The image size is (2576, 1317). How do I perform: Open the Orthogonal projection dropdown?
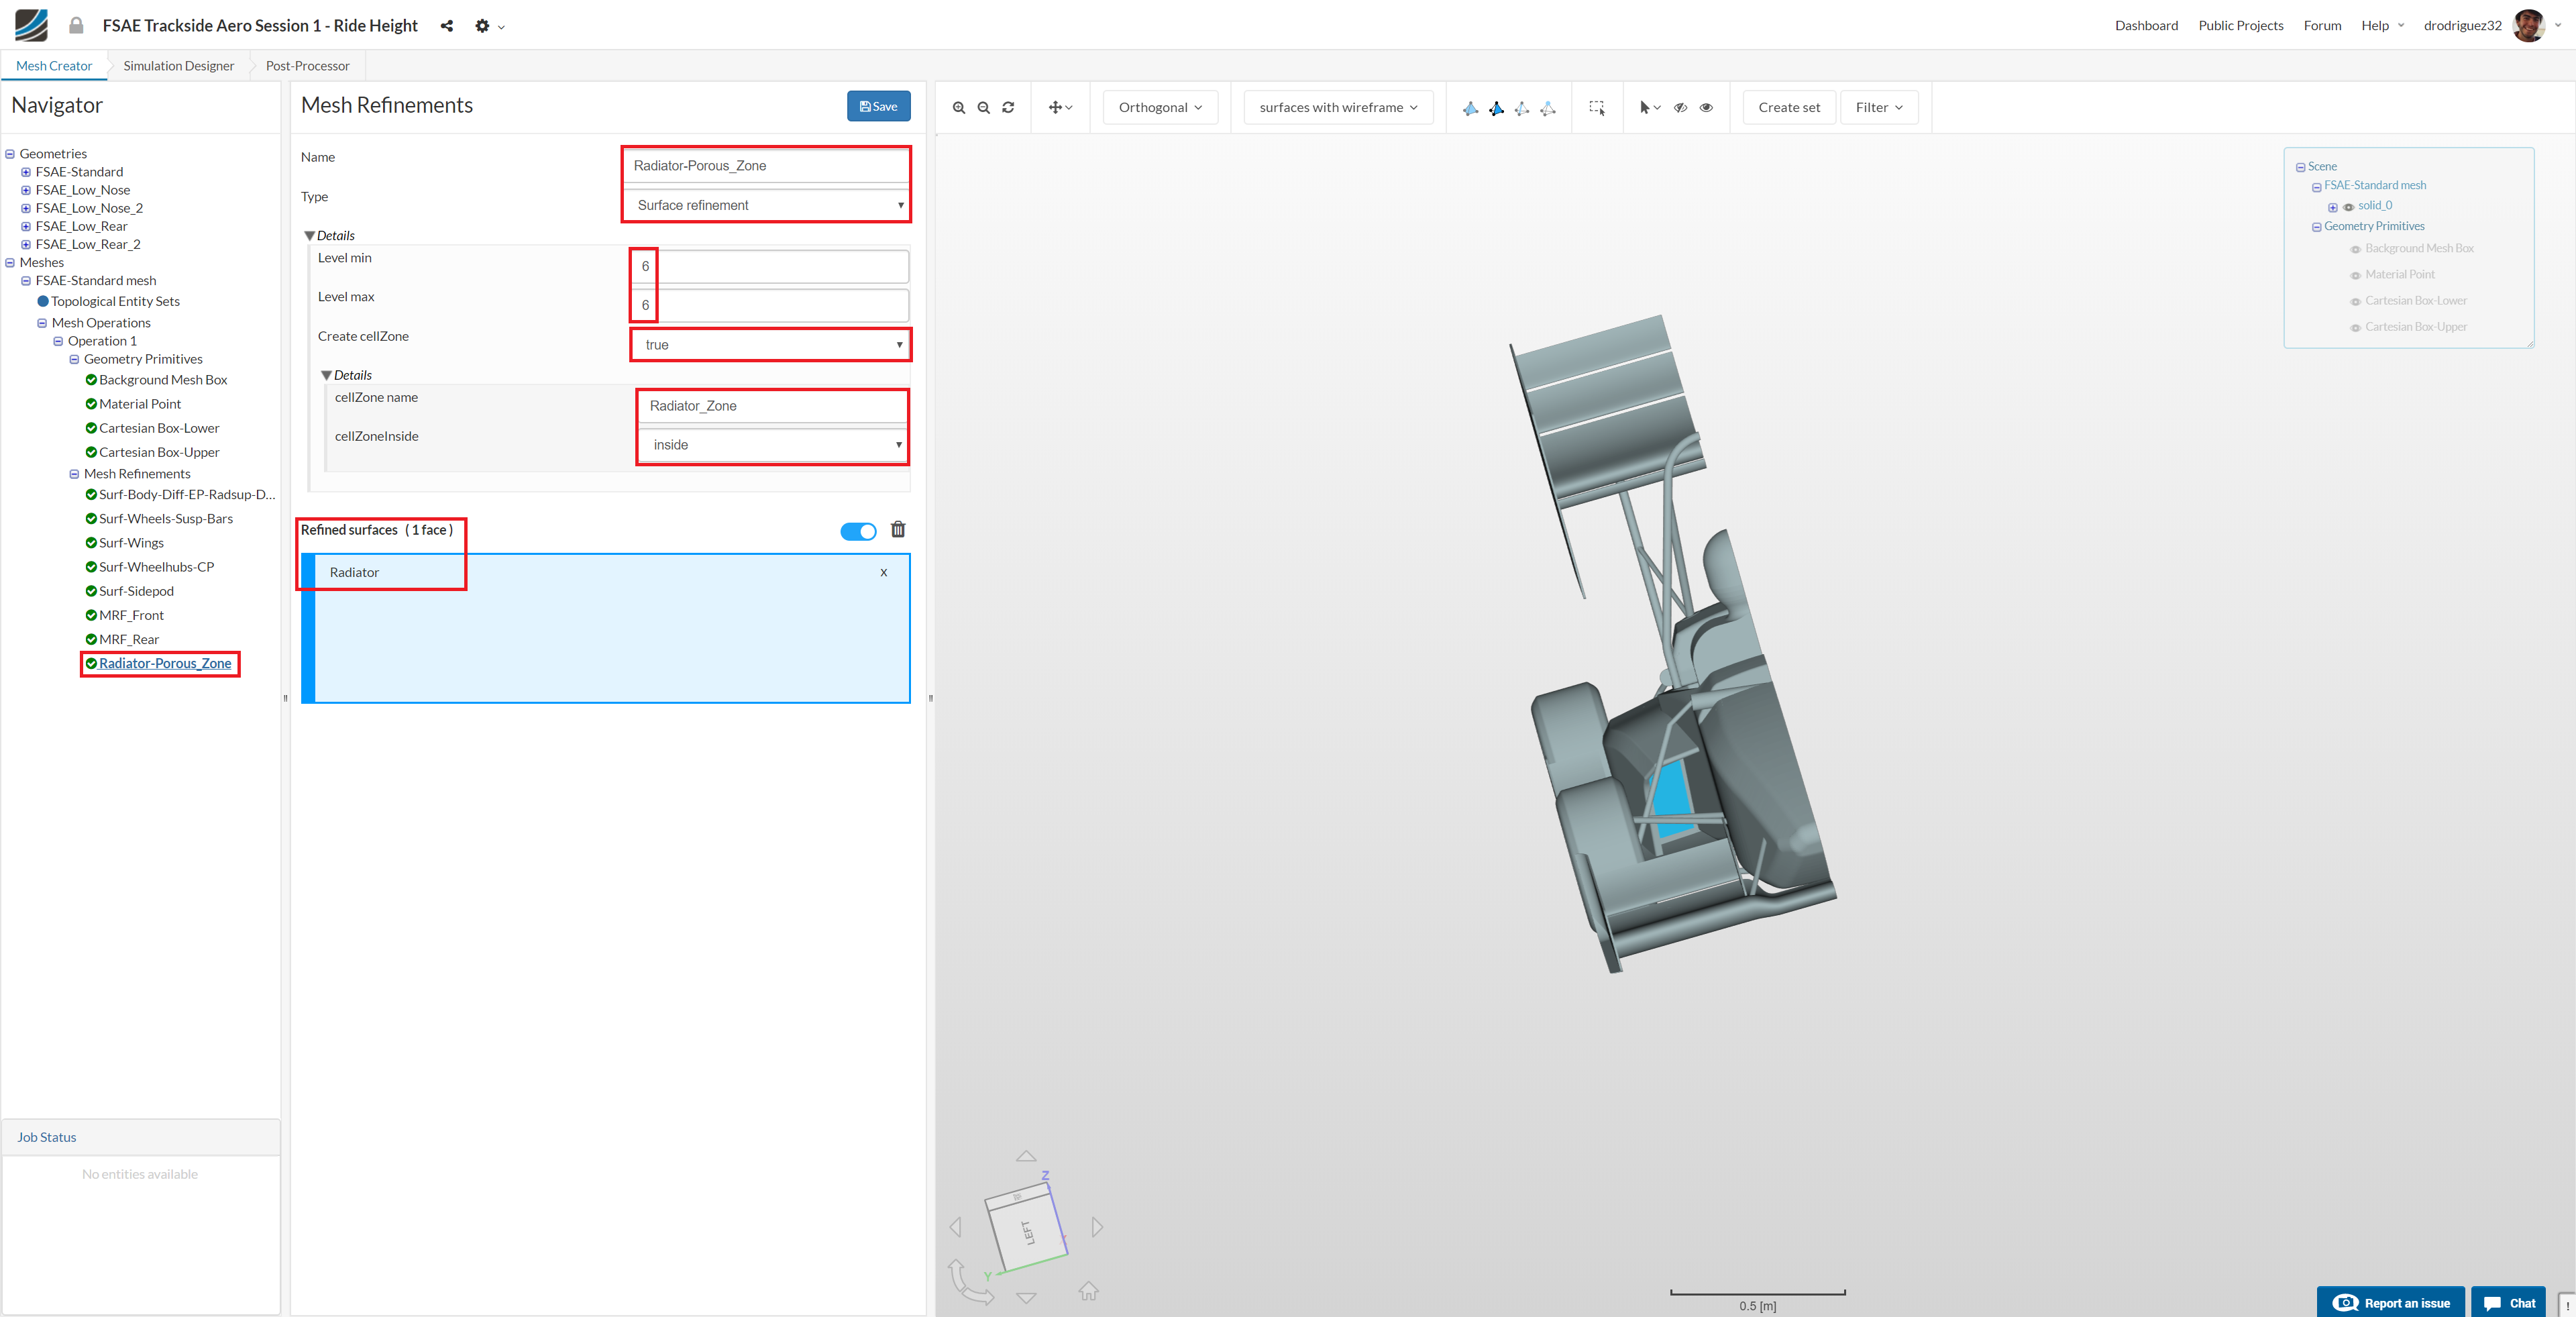[1160, 108]
